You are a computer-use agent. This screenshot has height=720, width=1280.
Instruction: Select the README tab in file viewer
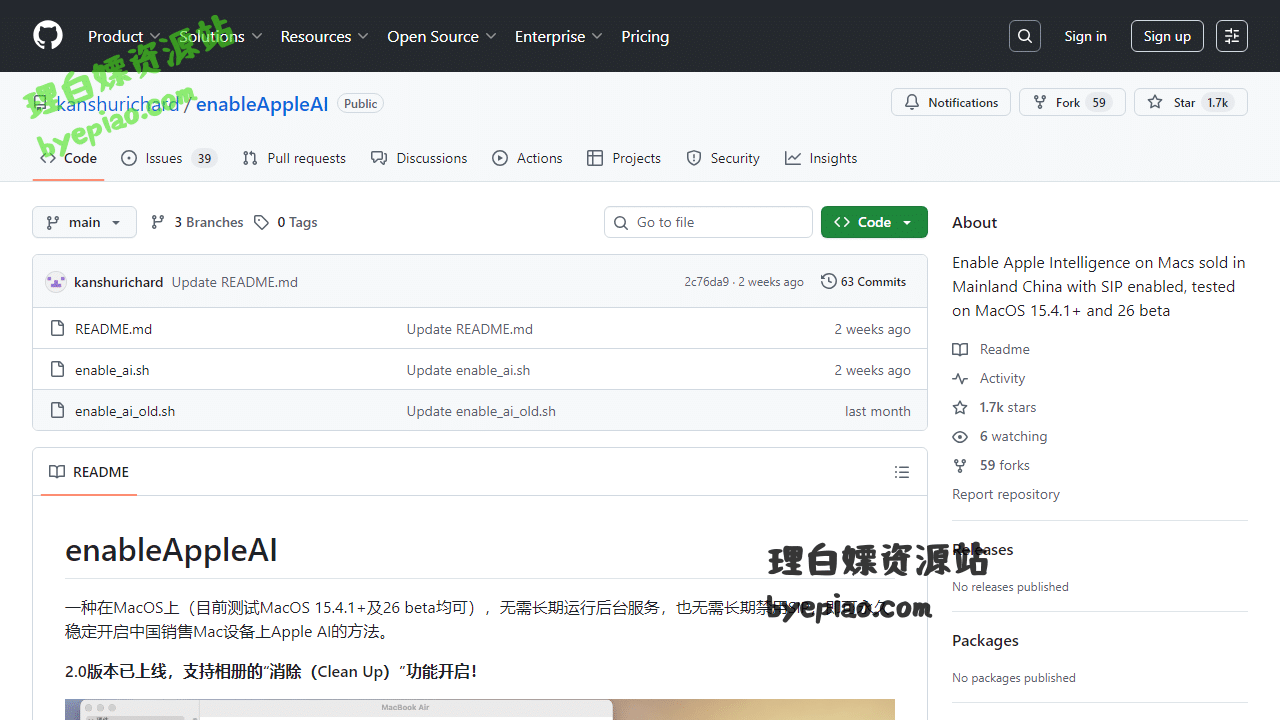click(89, 472)
